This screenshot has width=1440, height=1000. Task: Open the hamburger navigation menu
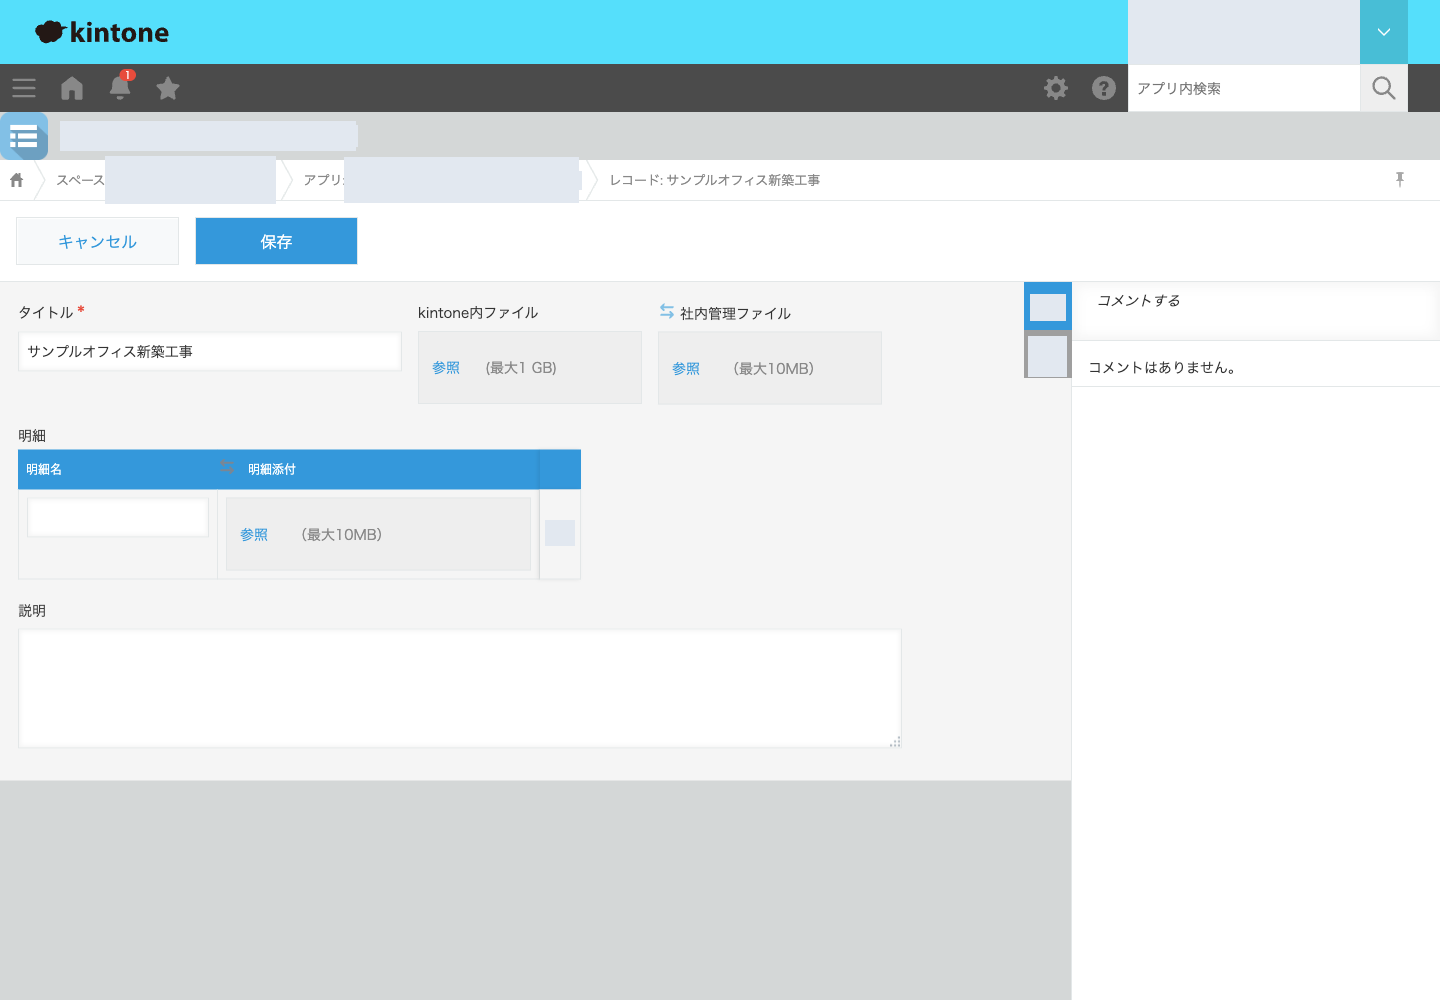[24, 88]
